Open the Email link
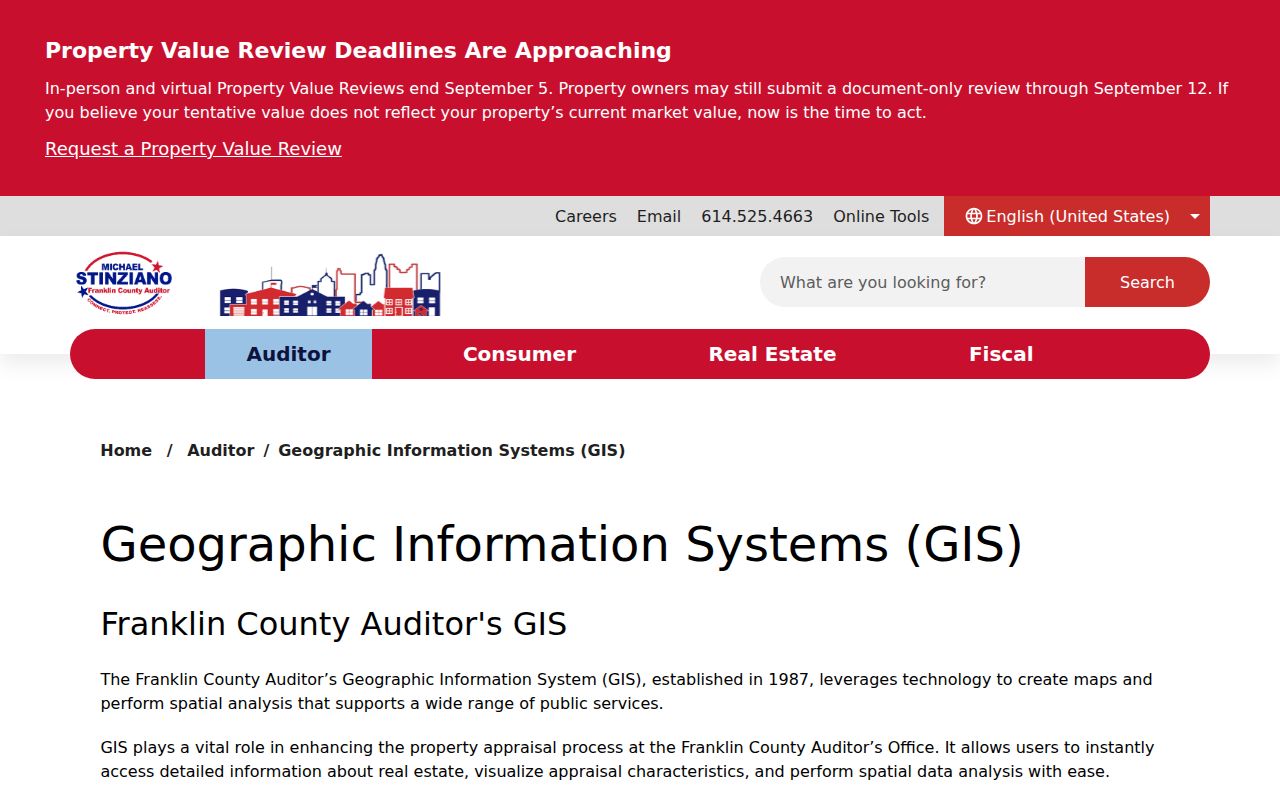 (659, 216)
